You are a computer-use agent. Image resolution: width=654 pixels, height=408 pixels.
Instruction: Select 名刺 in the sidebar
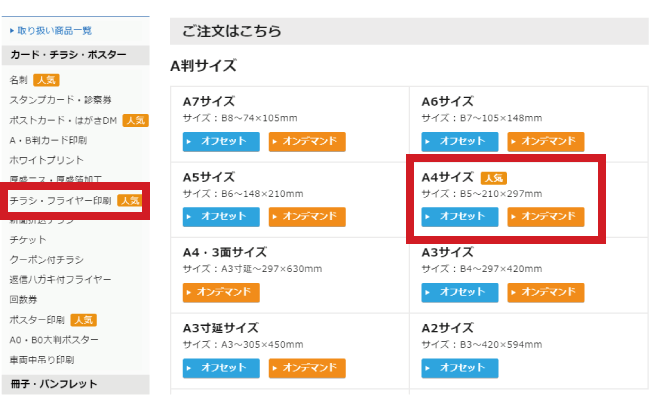[19, 79]
